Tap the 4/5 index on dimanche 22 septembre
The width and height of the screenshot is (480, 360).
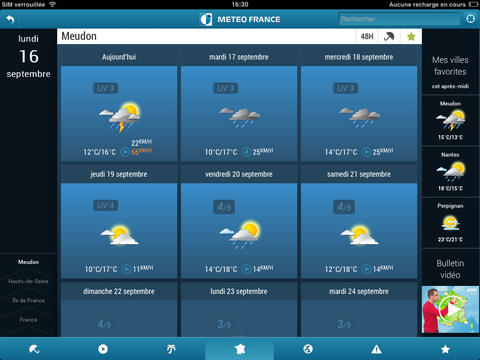point(104,324)
